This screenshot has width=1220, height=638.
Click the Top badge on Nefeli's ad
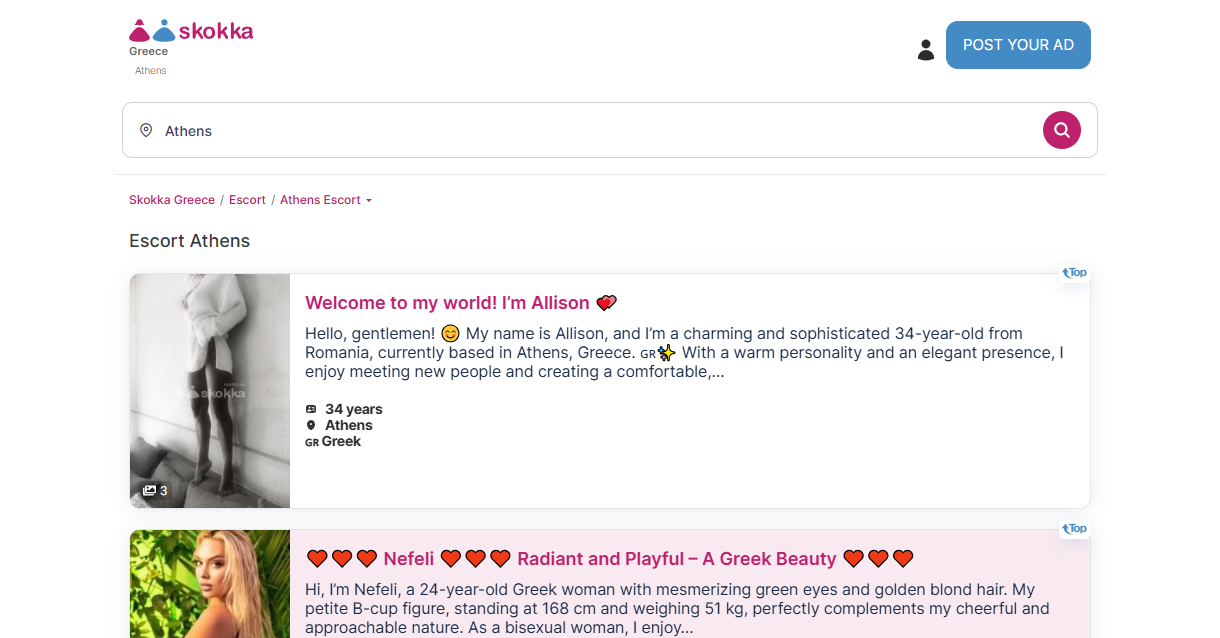tap(1074, 528)
